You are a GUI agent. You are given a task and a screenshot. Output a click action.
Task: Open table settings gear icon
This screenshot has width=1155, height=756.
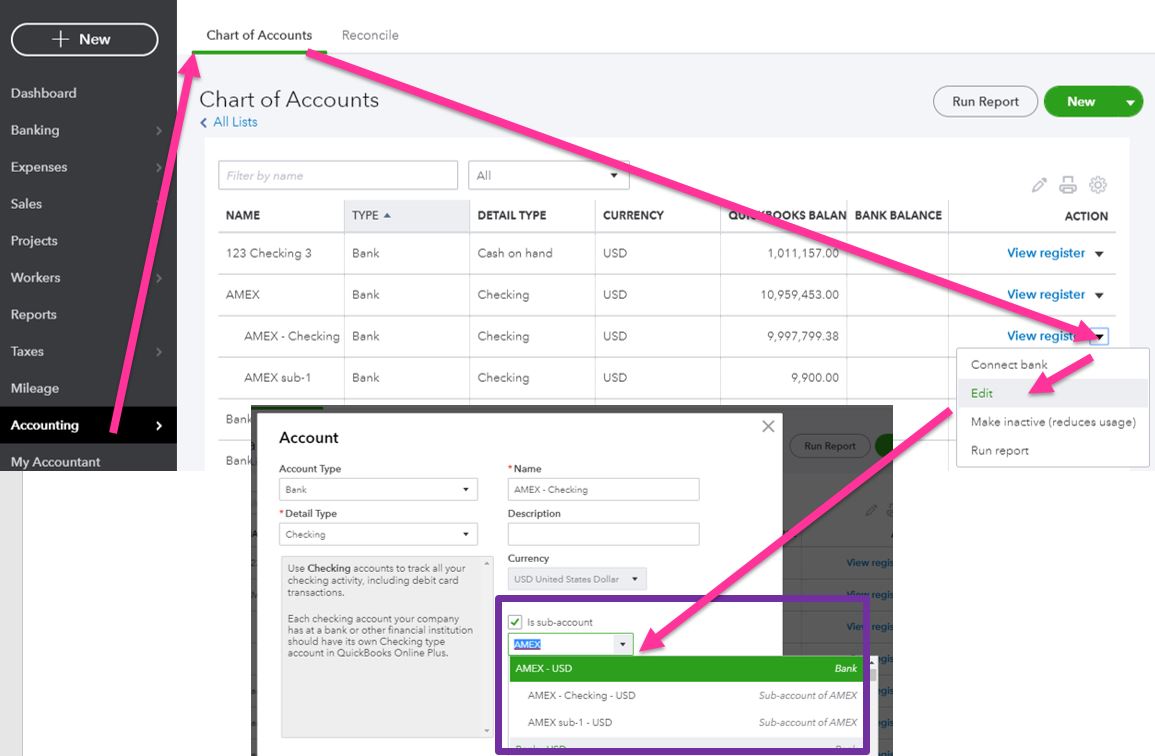click(1098, 185)
